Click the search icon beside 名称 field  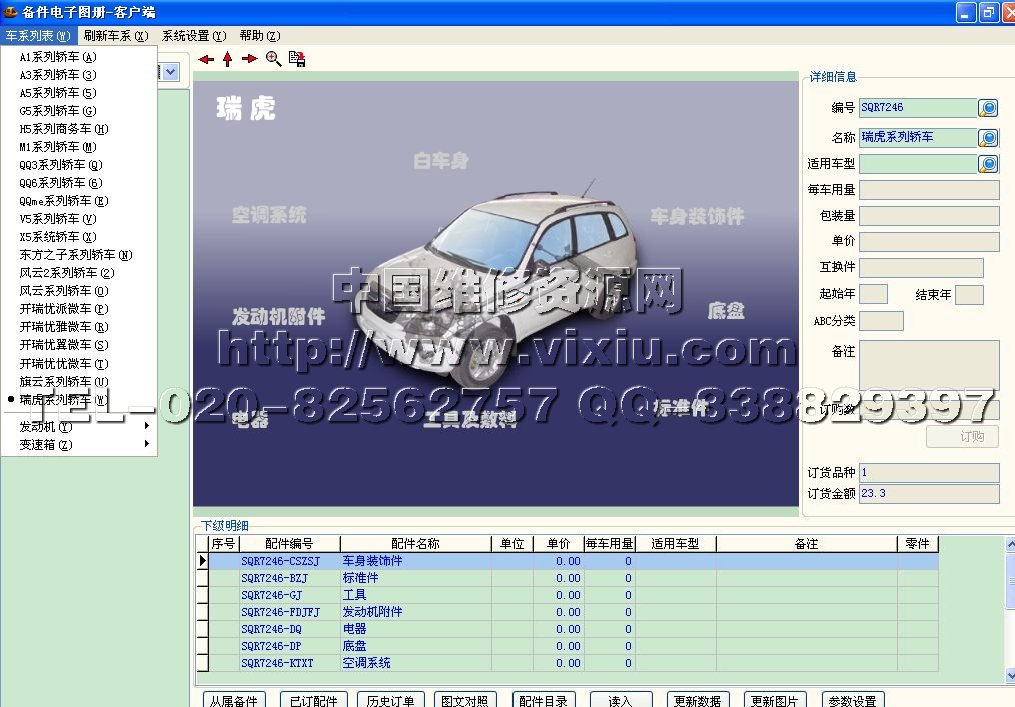[988, 138]
